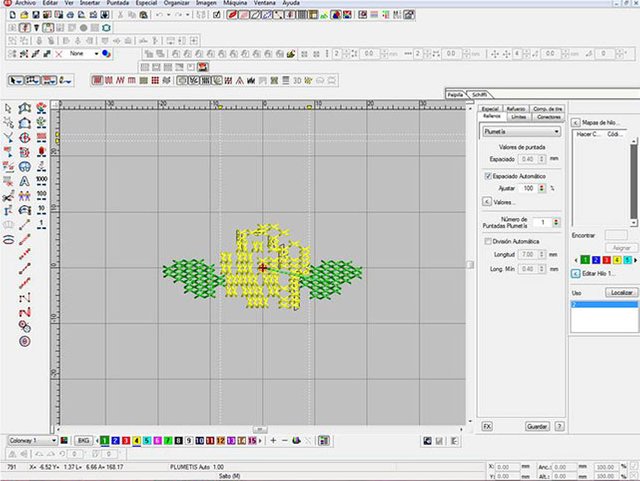Viewport: 640px width, 481px height.
Task: Click the Asignar button
Action: click(622, 248)
